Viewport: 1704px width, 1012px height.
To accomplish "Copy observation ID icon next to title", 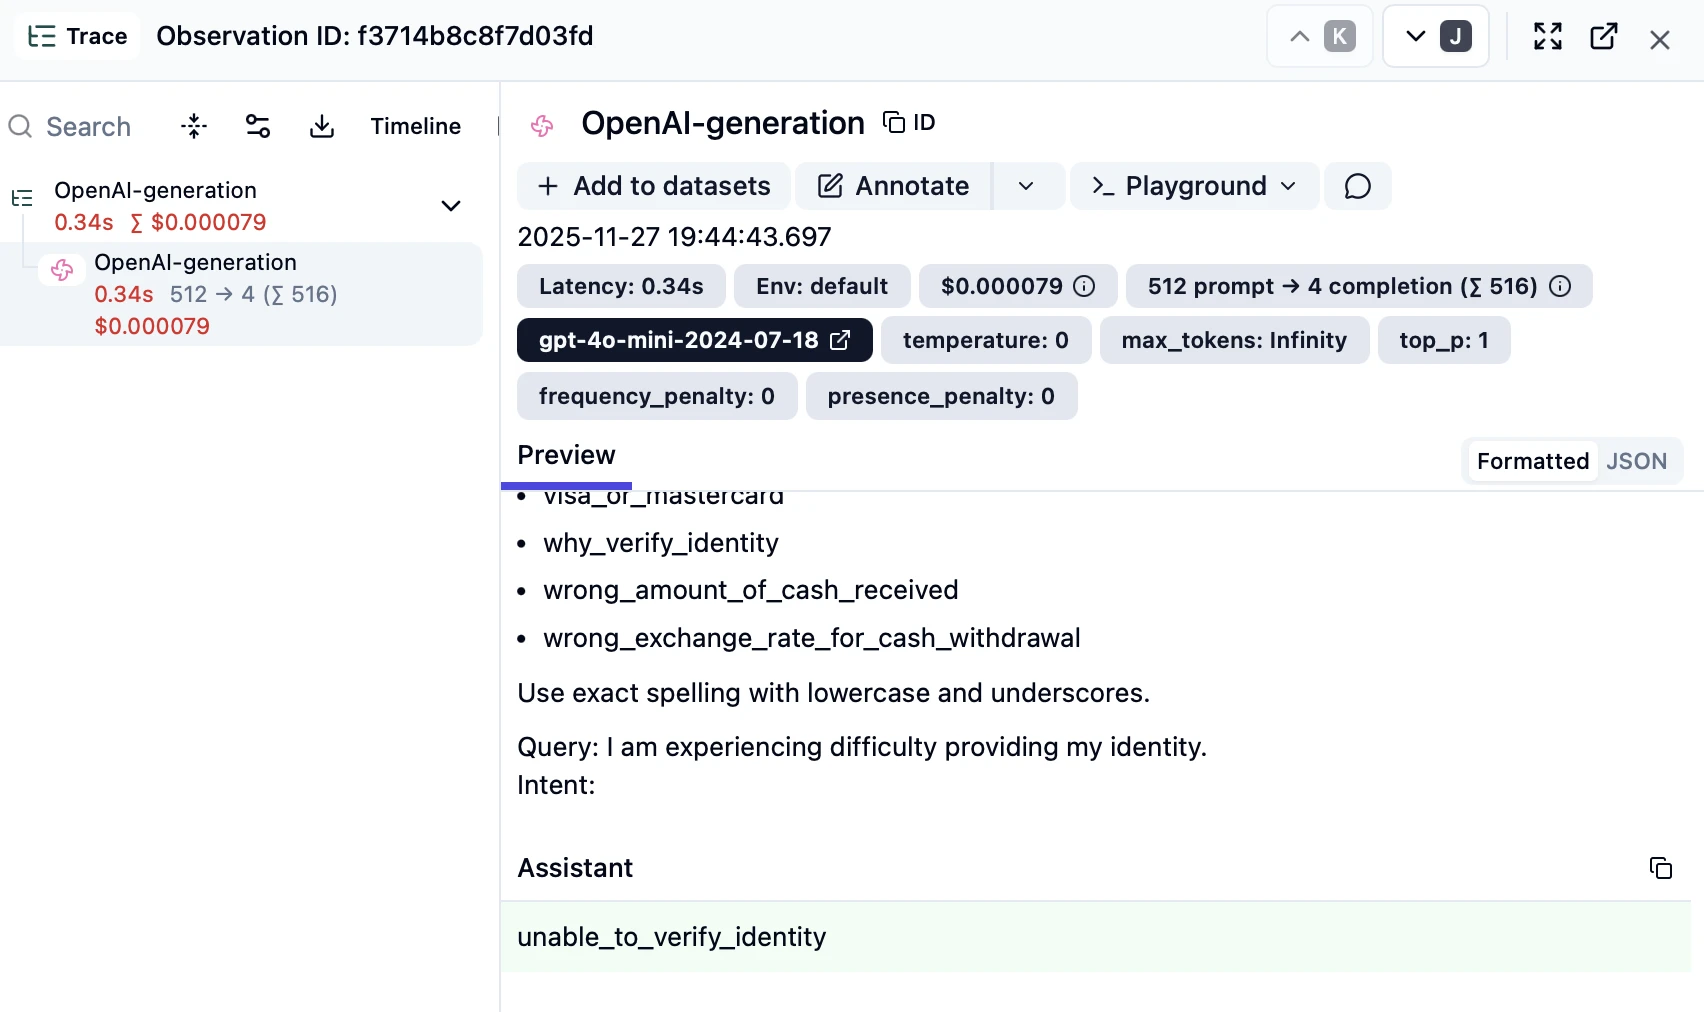I will [x=909, y=122].
